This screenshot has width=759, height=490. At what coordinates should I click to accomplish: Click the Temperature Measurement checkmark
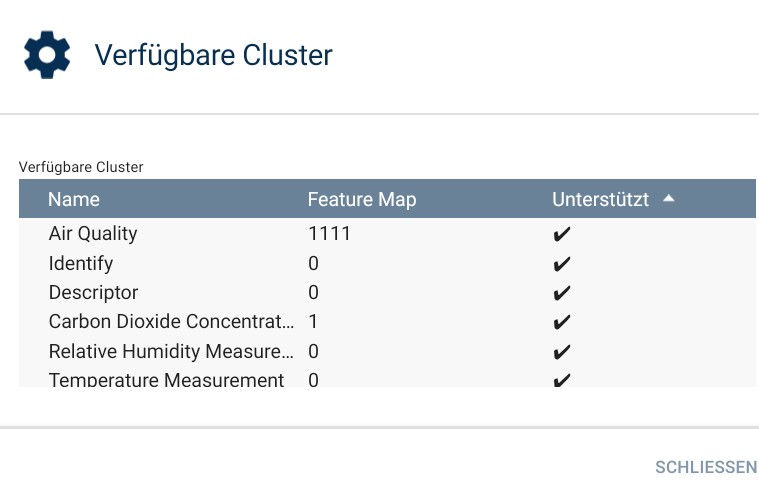coord(562,380)
